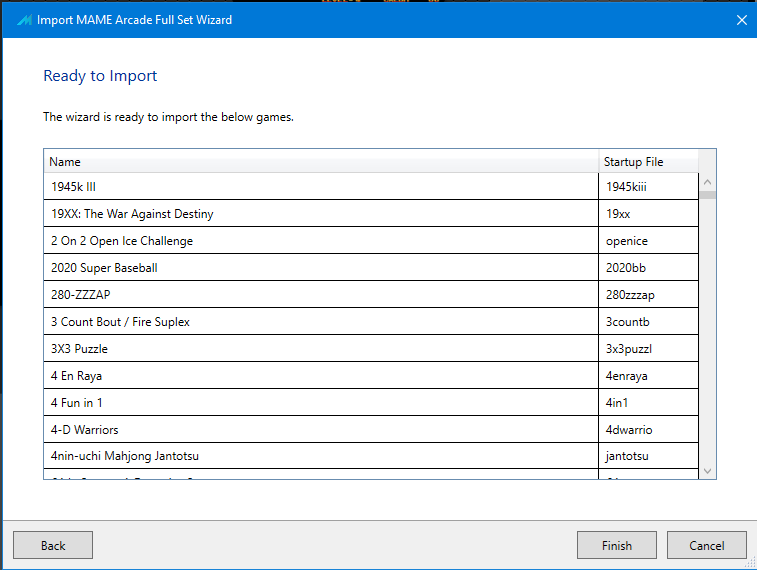The height and width of the screenshot is (570, 757).
Task: Click the 'Ready to Import' heading
Action: [x=100, y=76]
